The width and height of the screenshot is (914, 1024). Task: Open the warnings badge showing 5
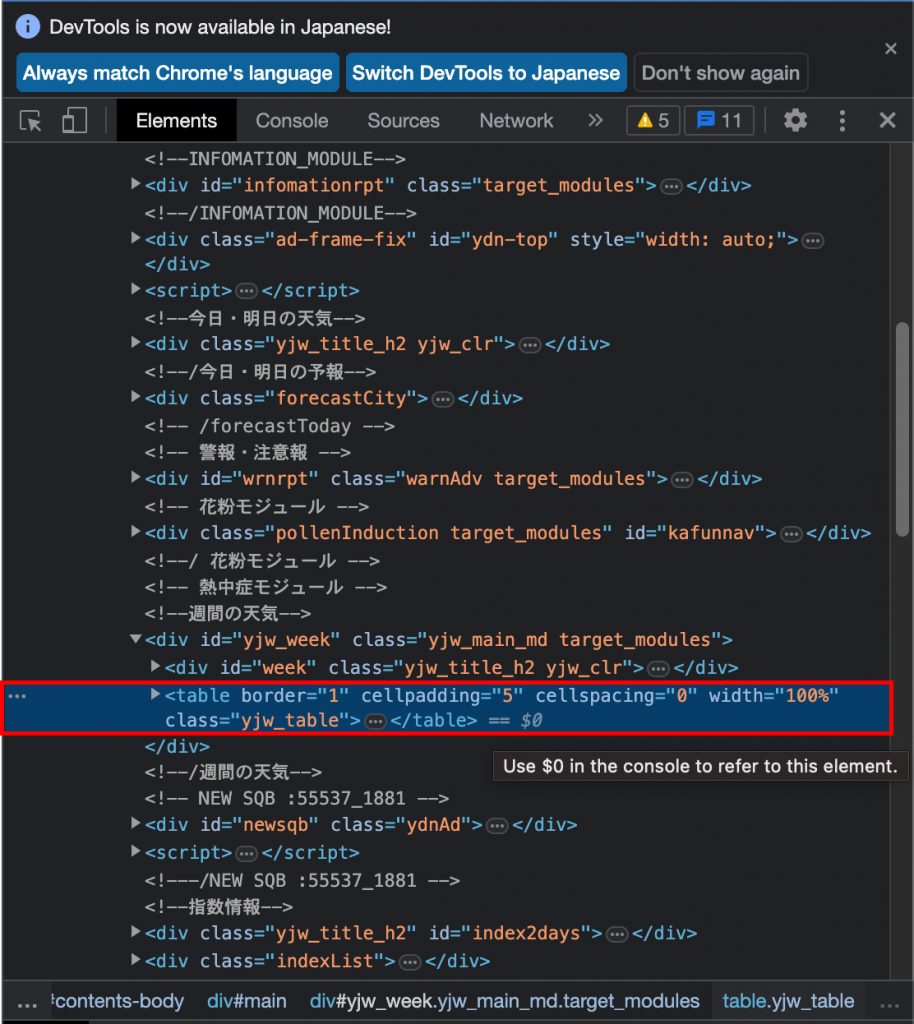(x=652, y=120)
